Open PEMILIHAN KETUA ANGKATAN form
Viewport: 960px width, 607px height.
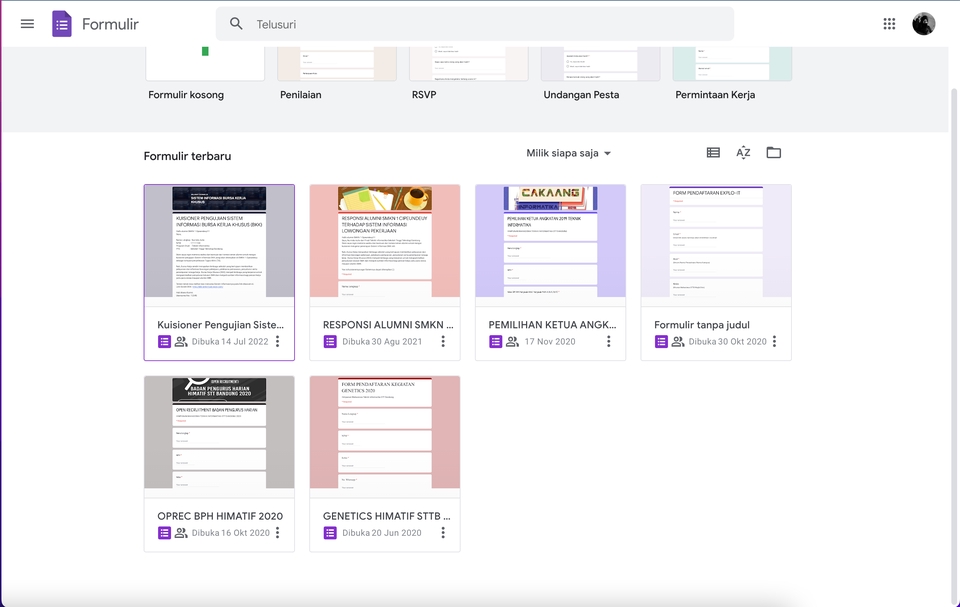[x=550, y=240]
